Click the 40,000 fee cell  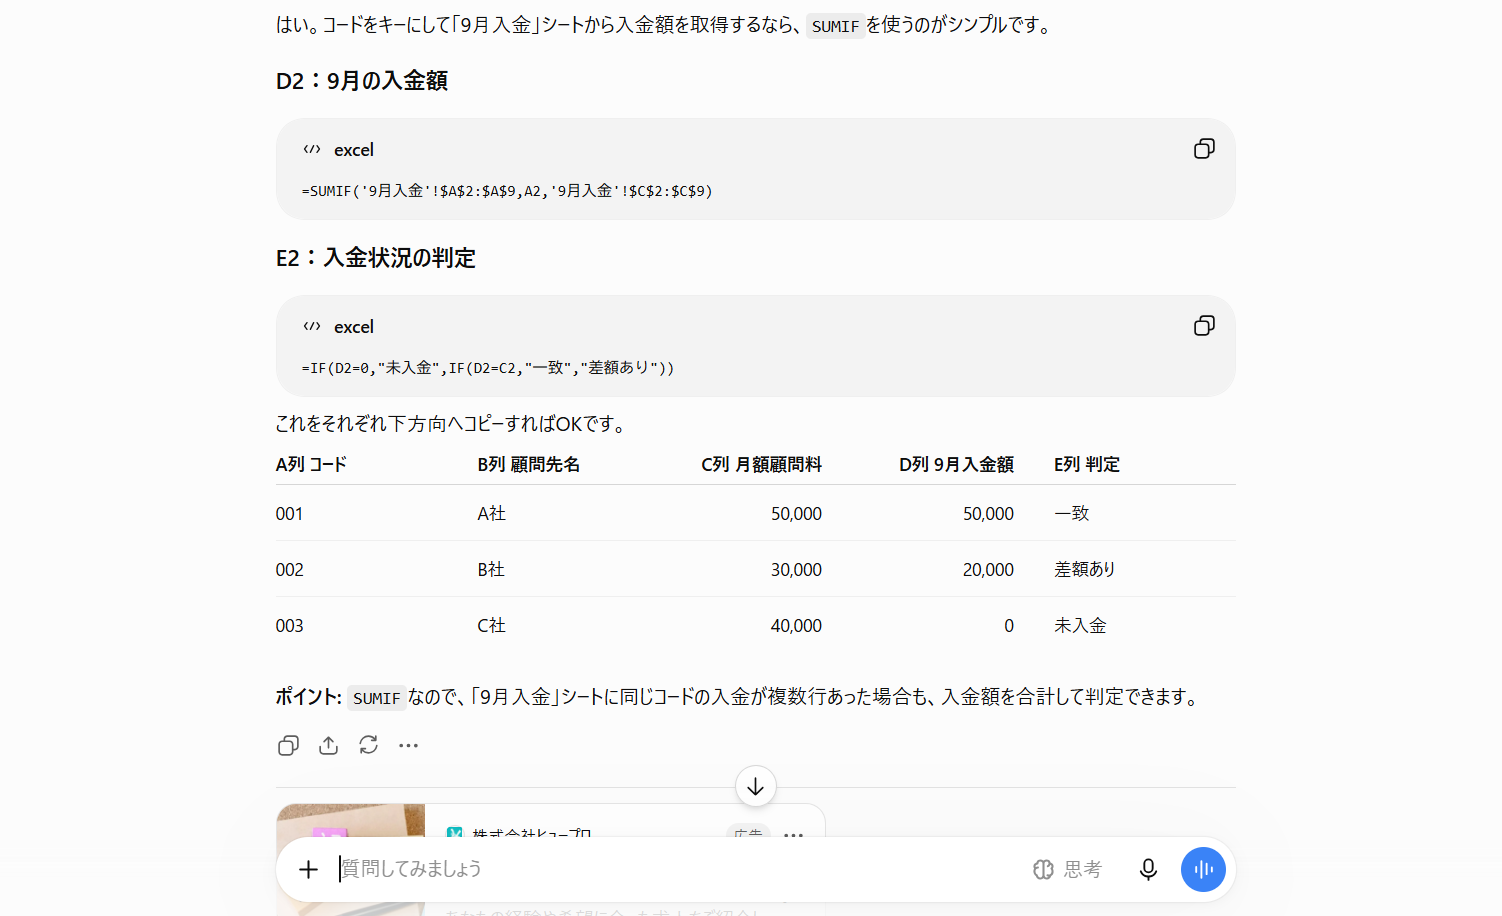(796, 625)
